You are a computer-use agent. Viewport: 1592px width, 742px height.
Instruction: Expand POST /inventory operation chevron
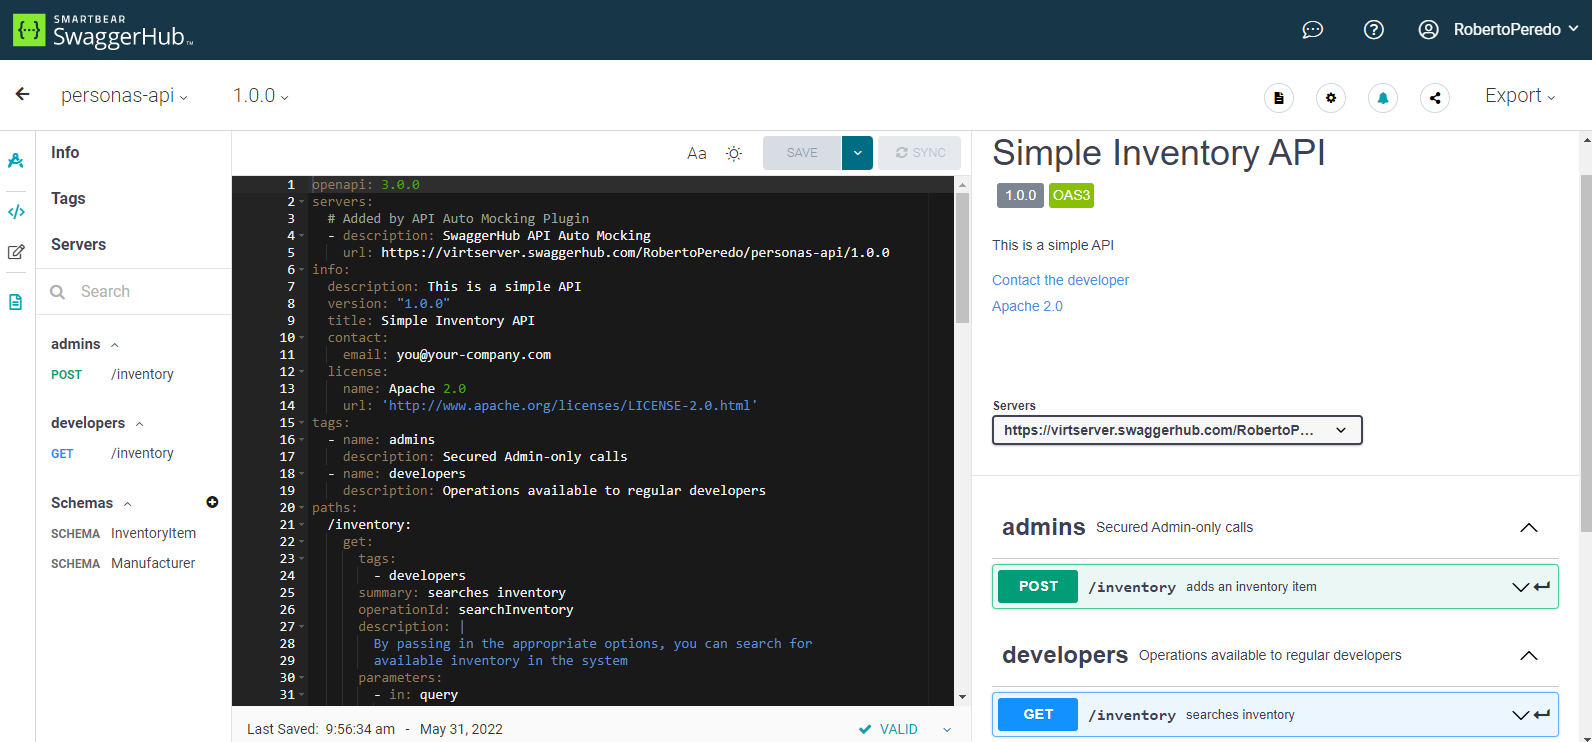tap(1520, 587)
